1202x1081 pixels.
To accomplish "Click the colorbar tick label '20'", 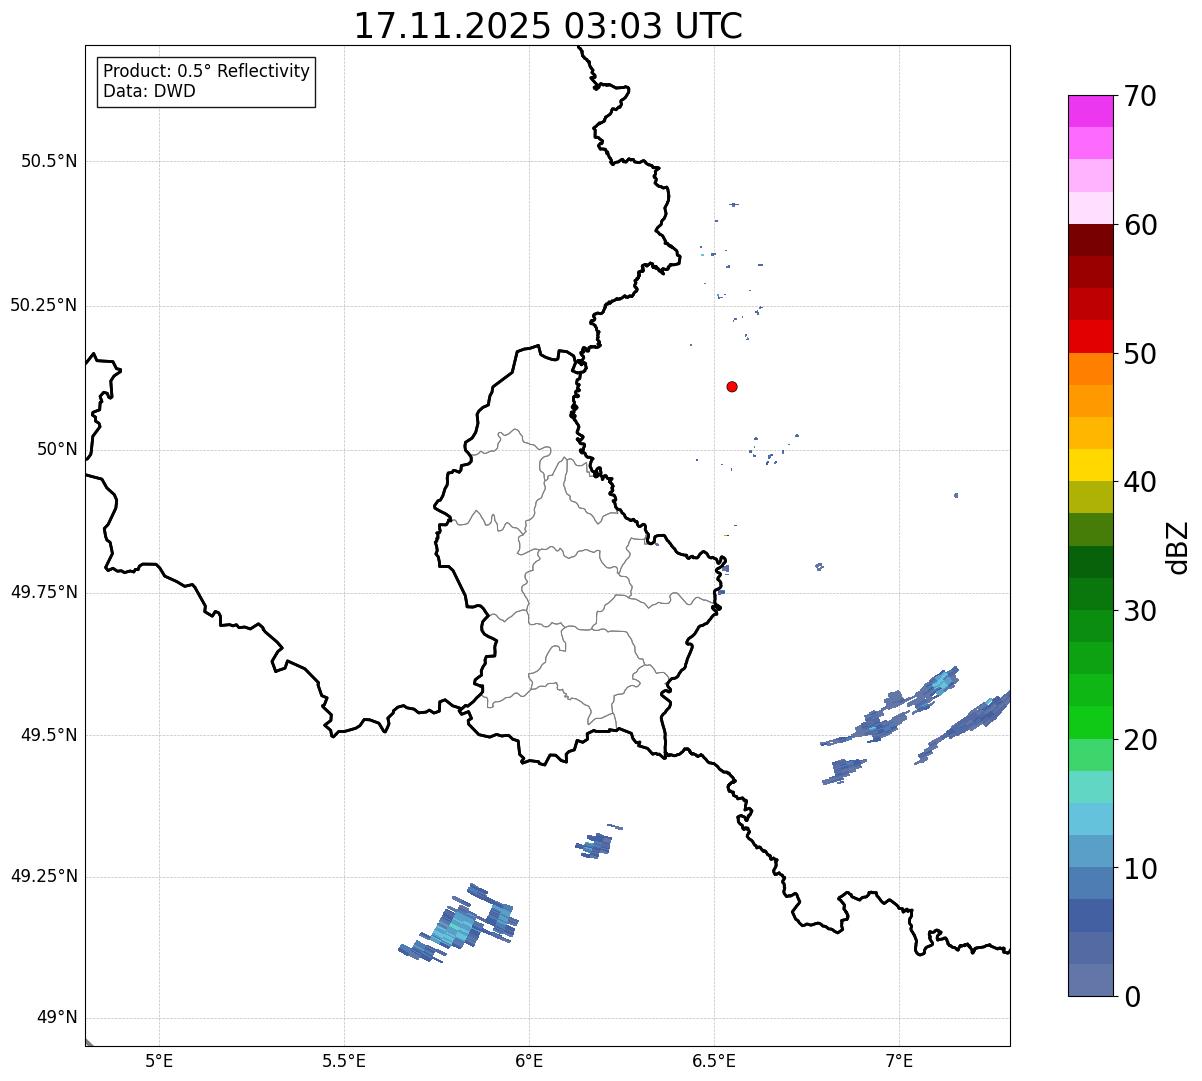I will (1141, 740).
